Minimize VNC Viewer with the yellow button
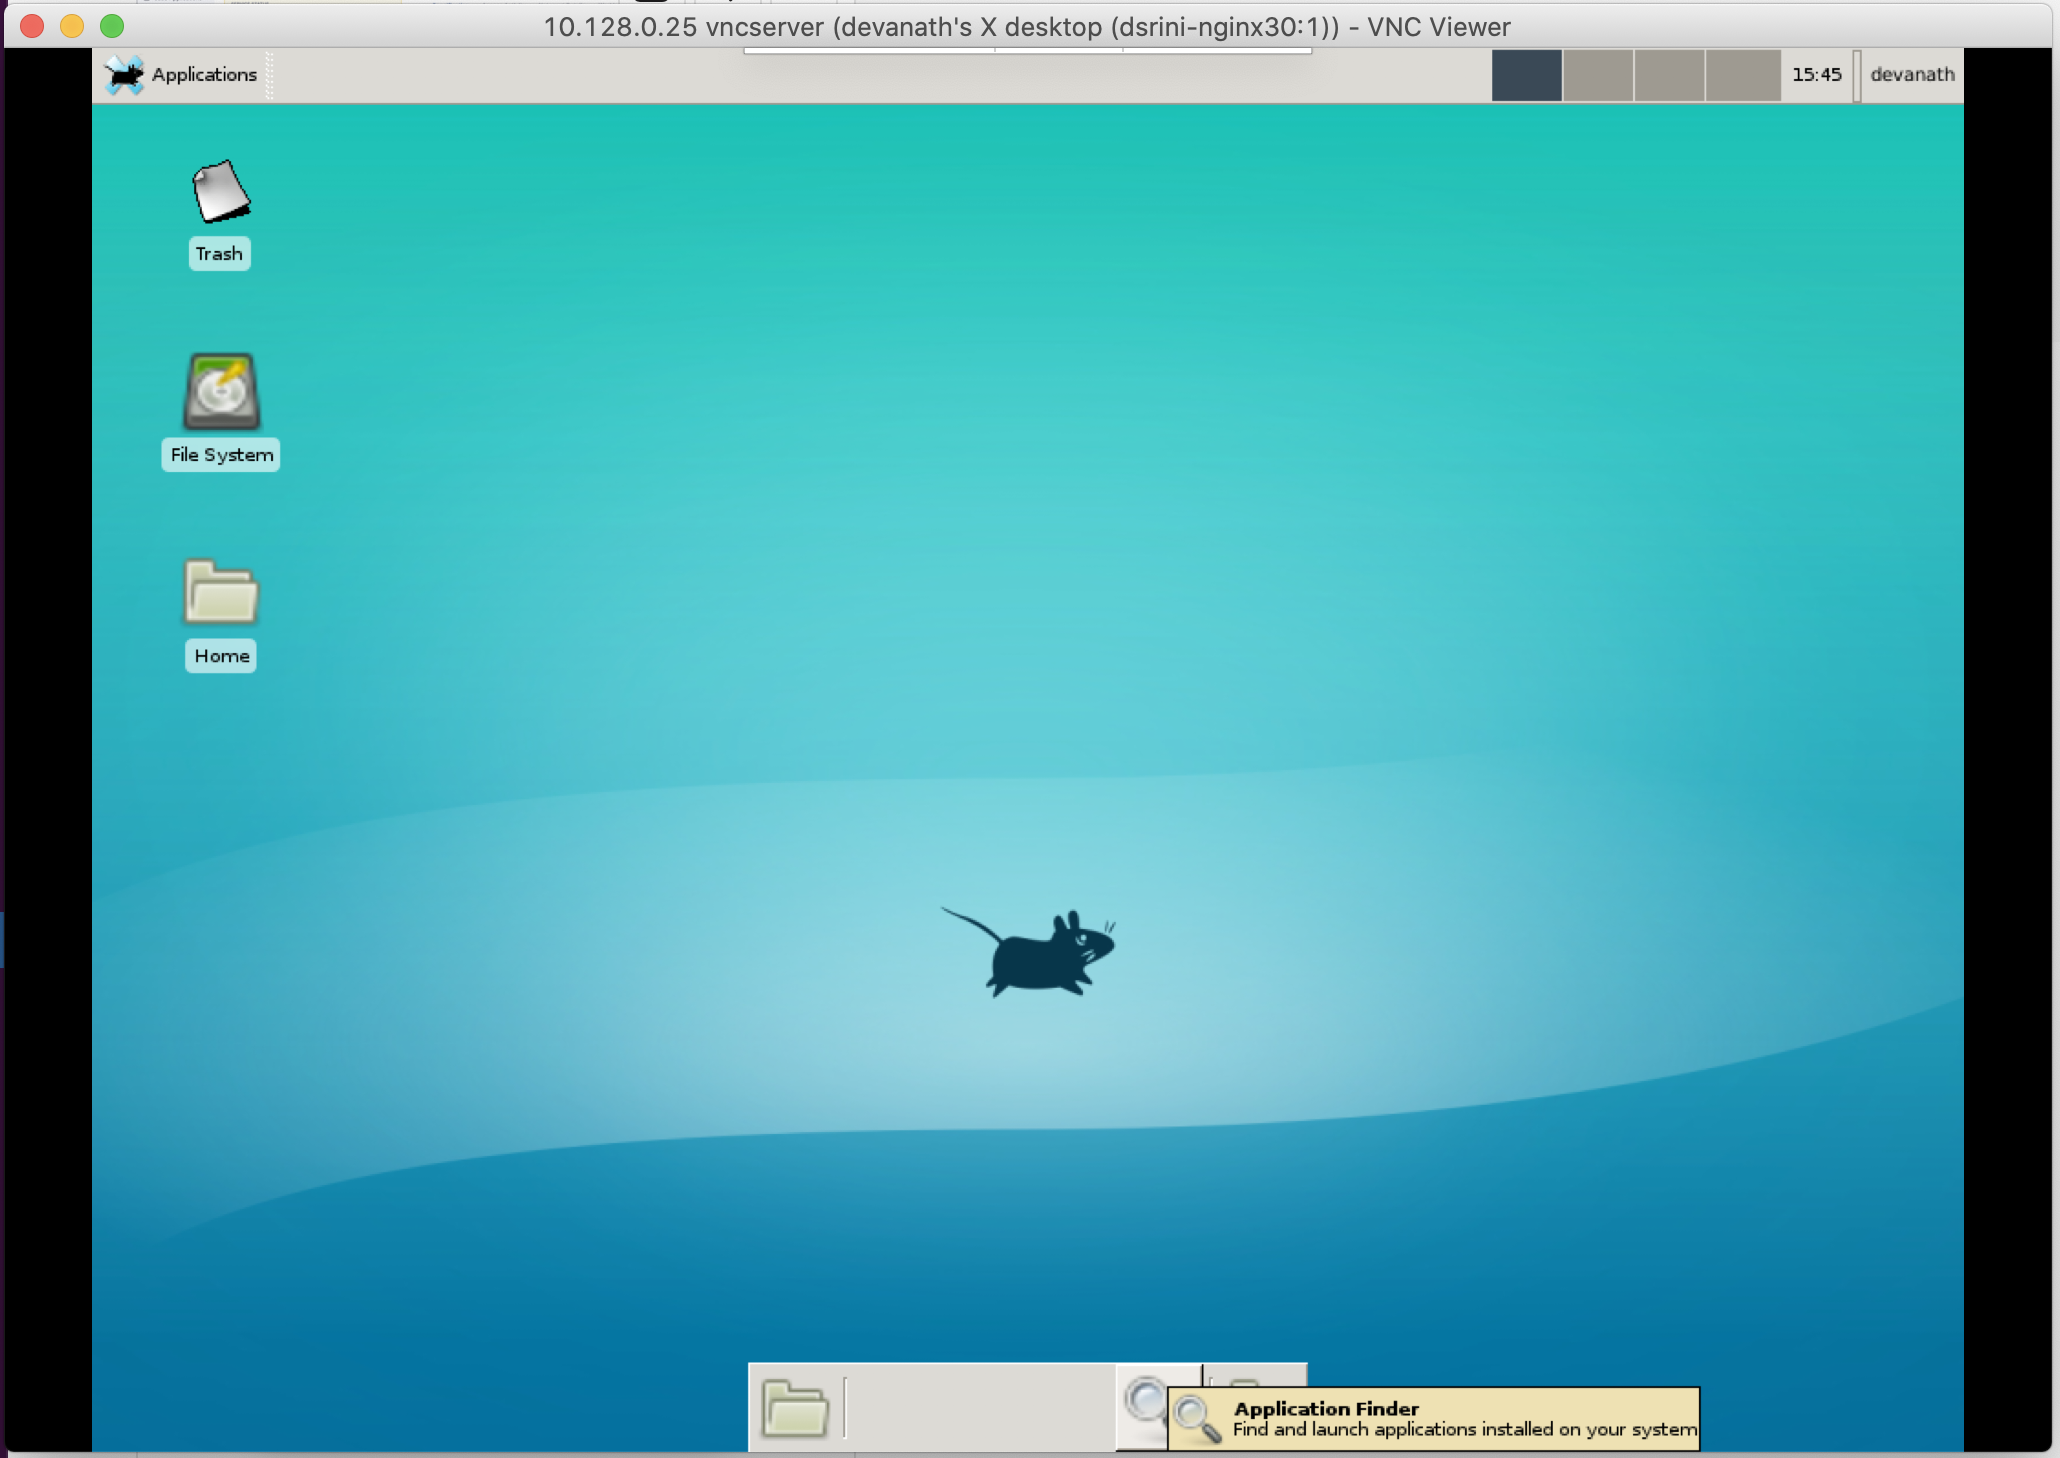This screenshot has height=1458, width=2060. 72,26
